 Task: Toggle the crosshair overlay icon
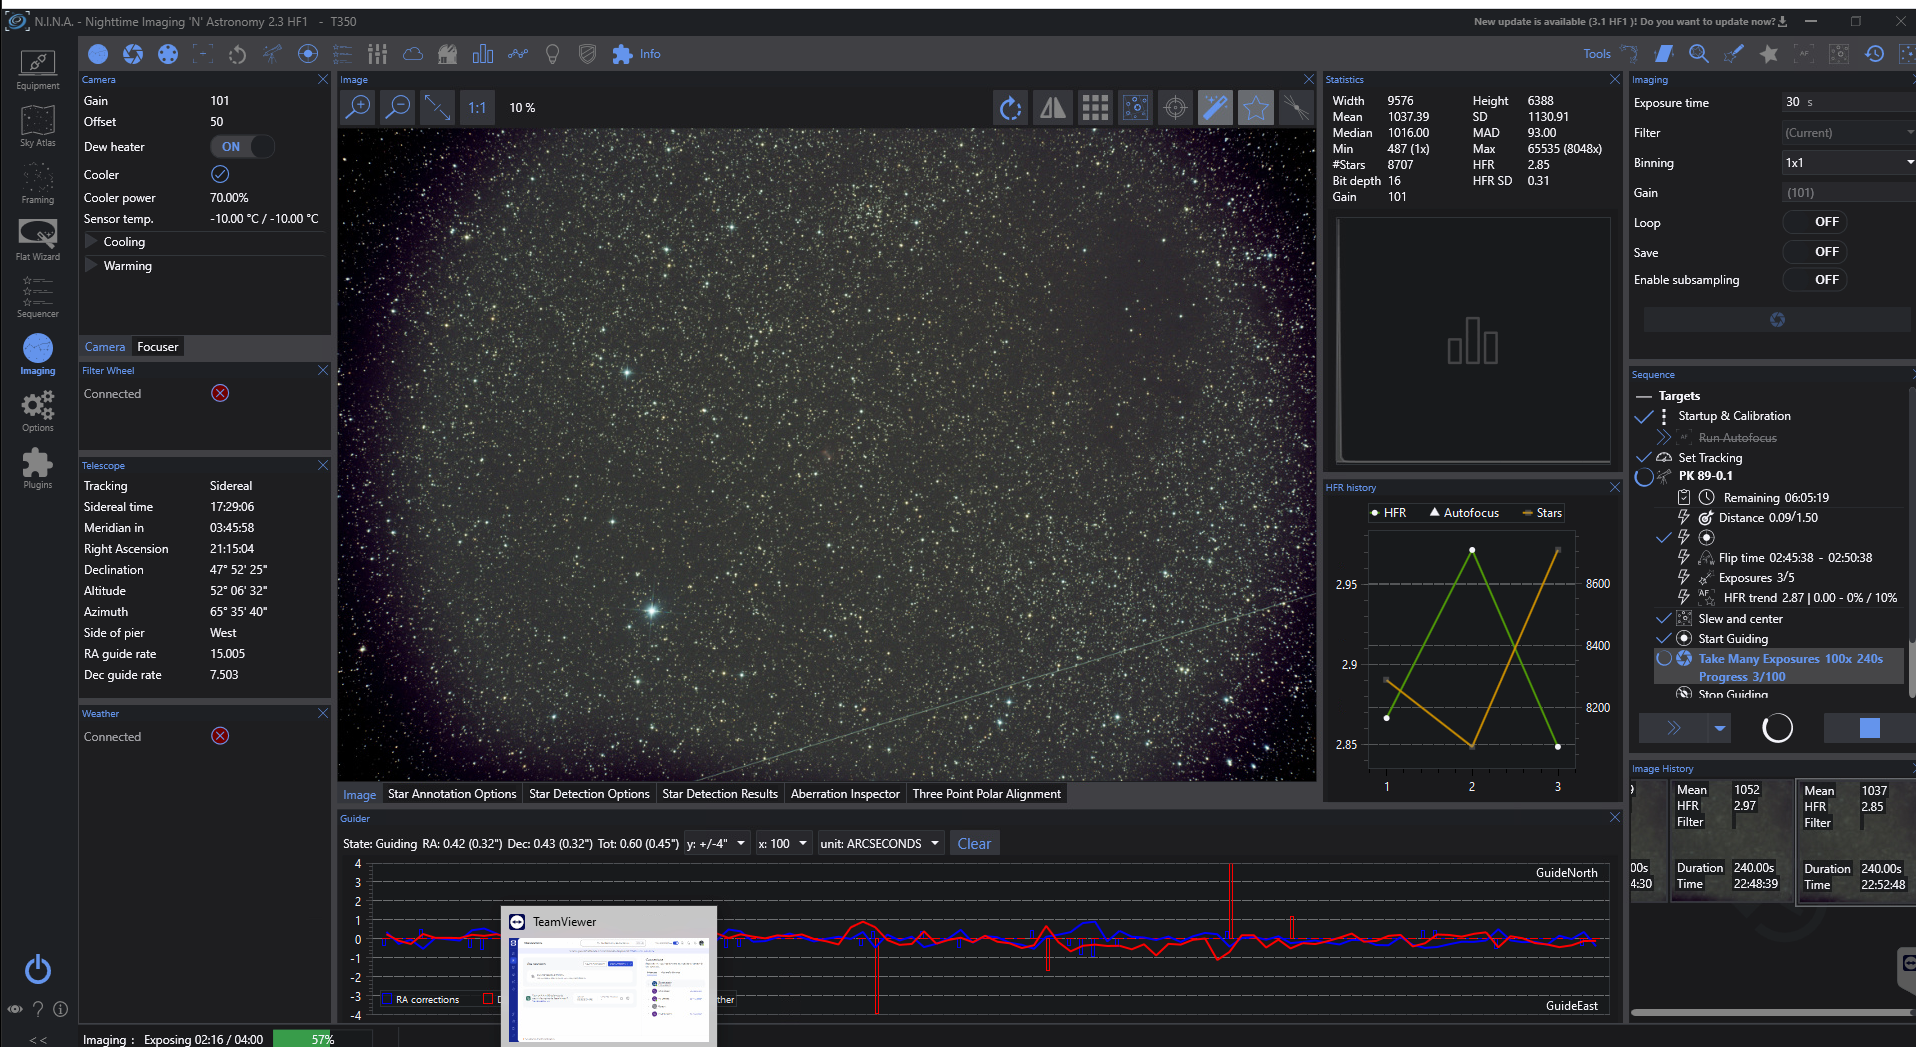tap(1176, 107)
